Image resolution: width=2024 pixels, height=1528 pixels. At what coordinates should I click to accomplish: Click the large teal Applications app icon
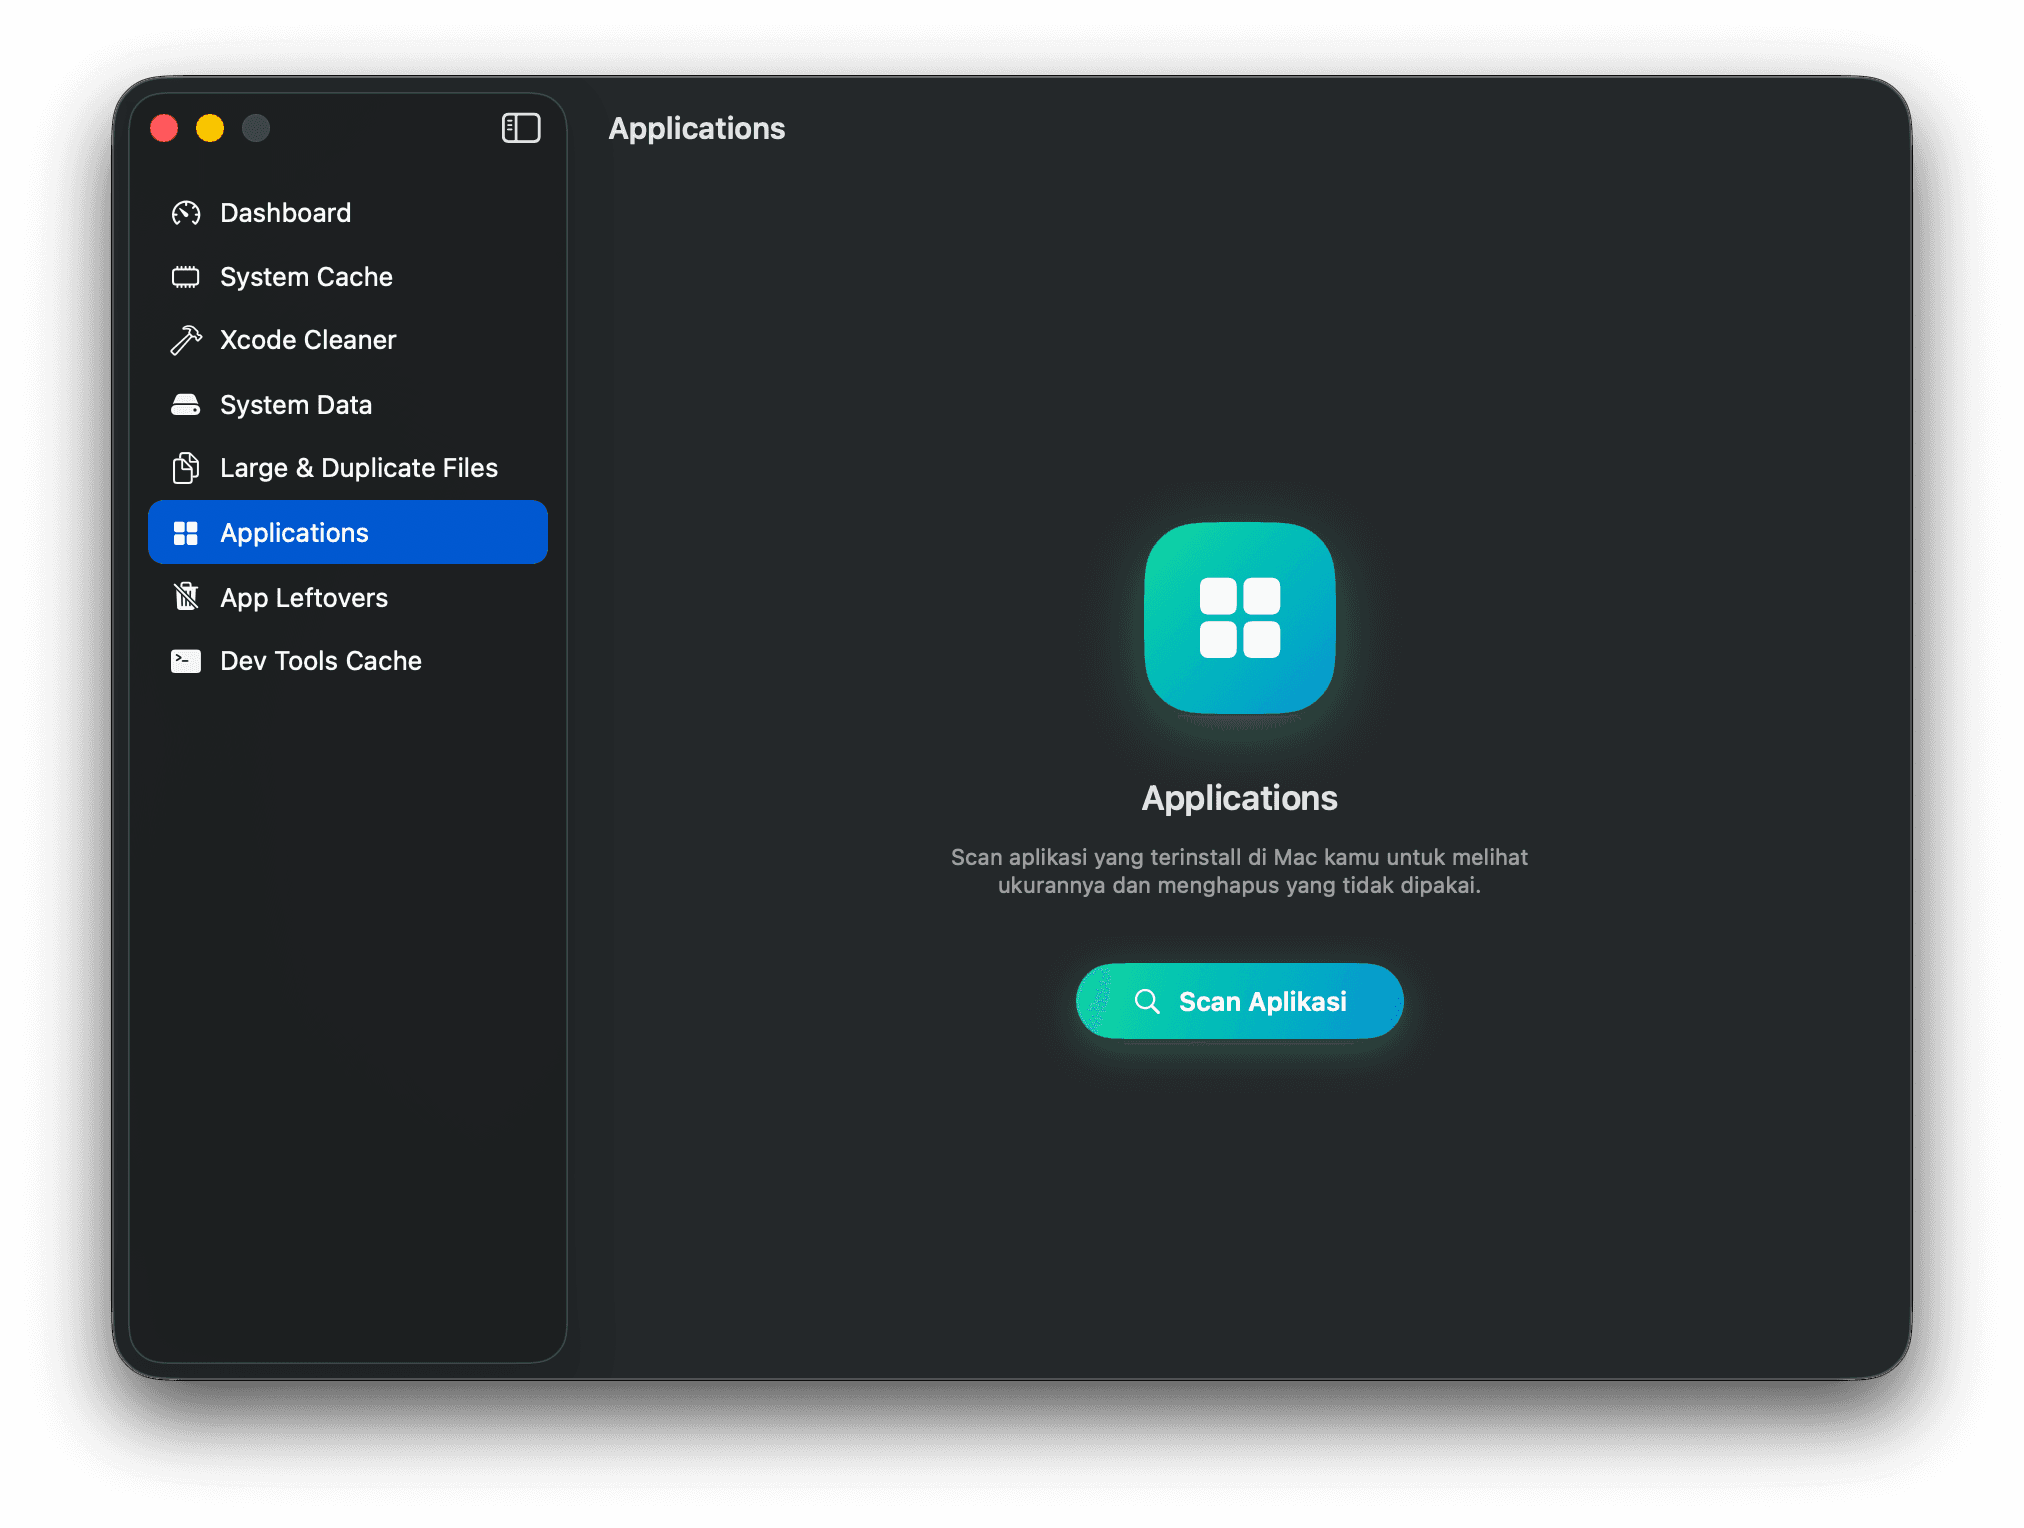tap(1240, 618)
